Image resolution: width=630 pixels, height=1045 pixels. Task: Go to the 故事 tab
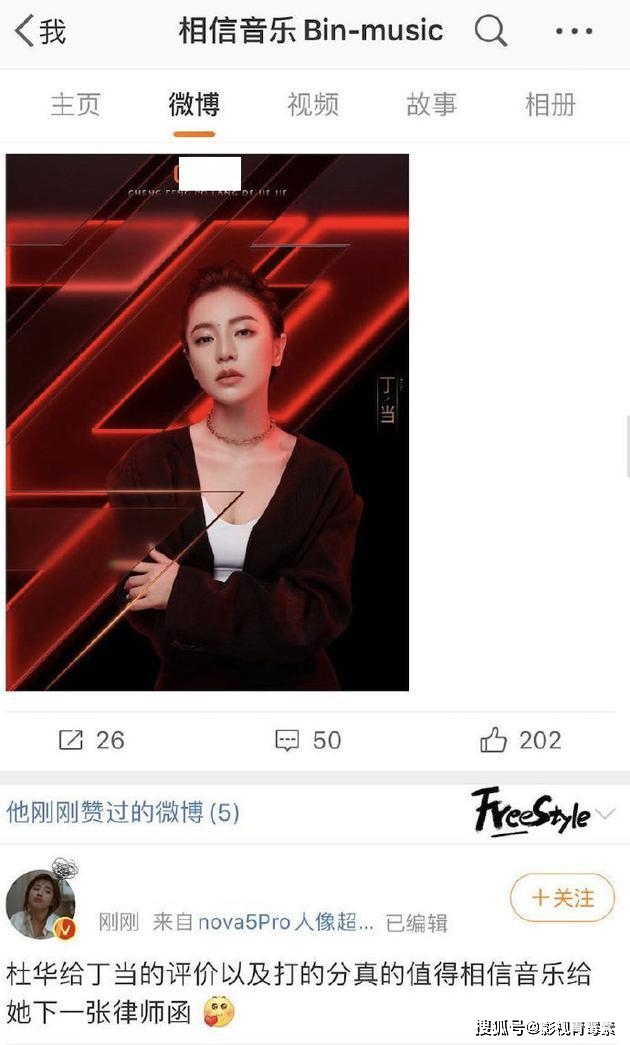(x=431, y=105)
